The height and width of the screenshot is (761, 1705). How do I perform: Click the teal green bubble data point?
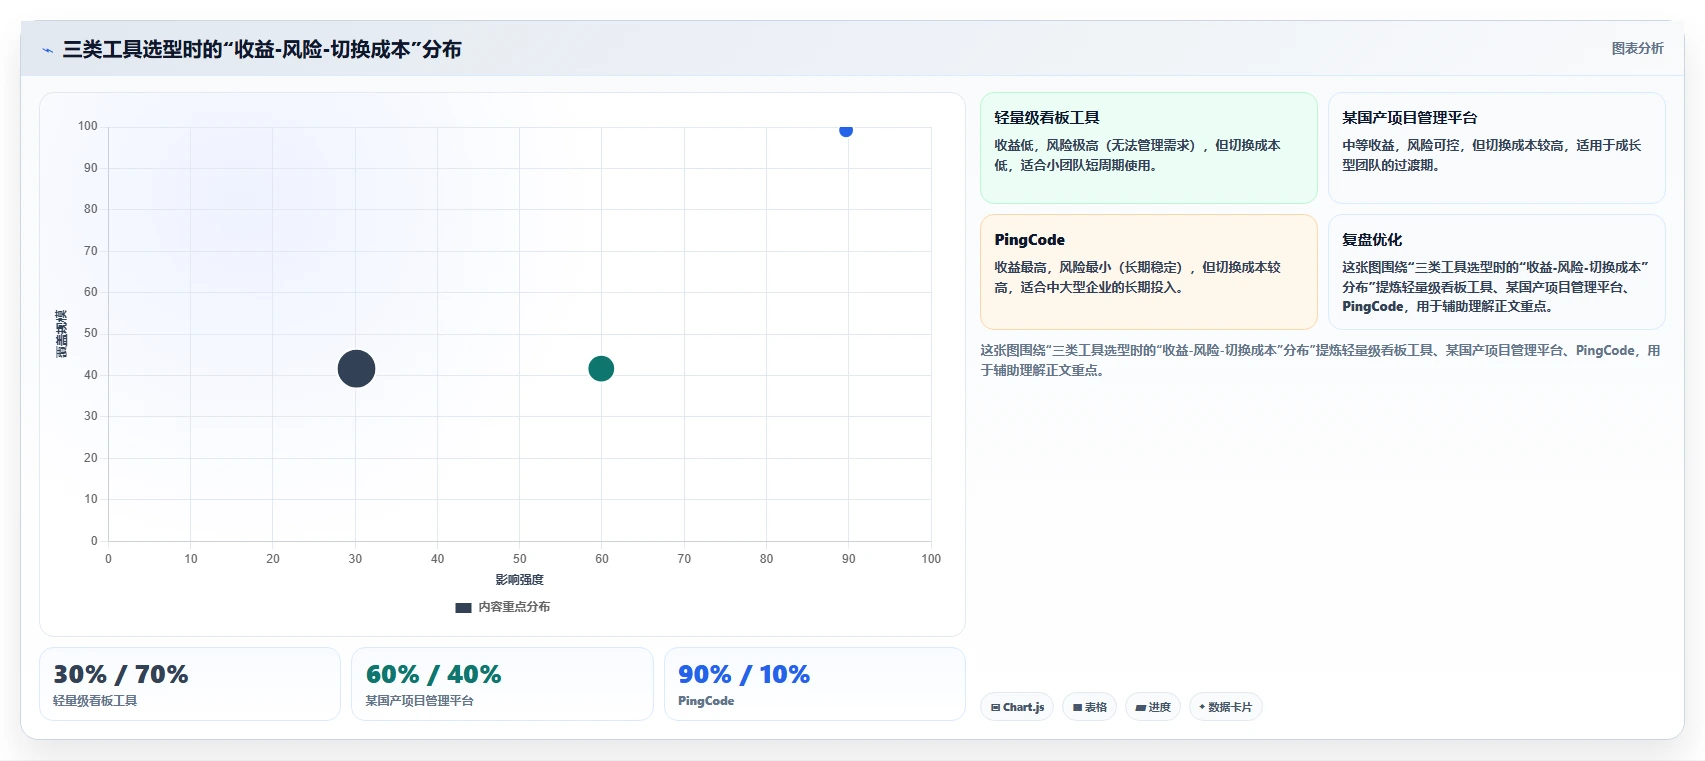coord(601,369)
